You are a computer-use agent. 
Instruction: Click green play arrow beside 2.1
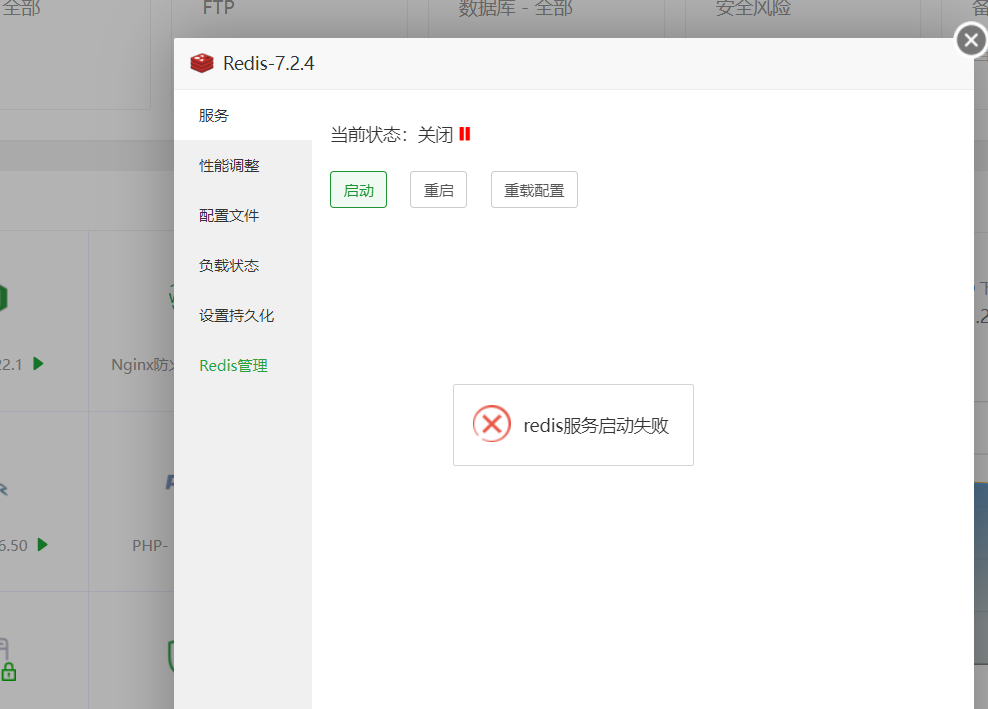point(38,364)
